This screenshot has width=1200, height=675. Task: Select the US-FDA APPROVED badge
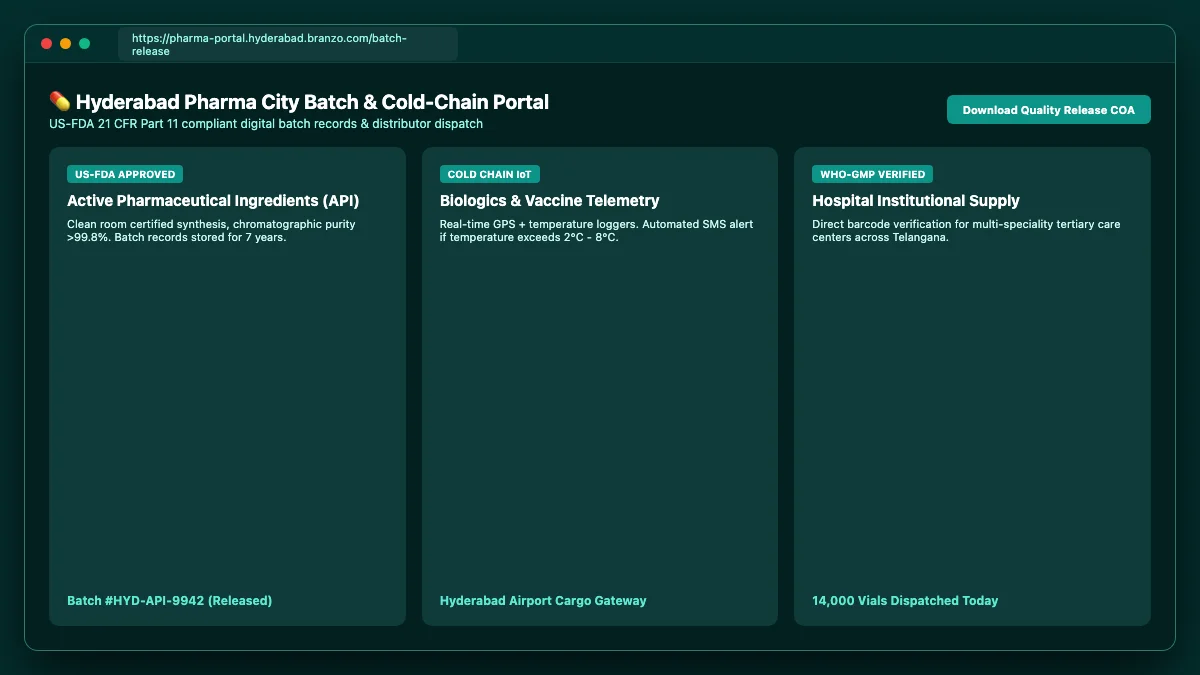click(x=125, y=174)
